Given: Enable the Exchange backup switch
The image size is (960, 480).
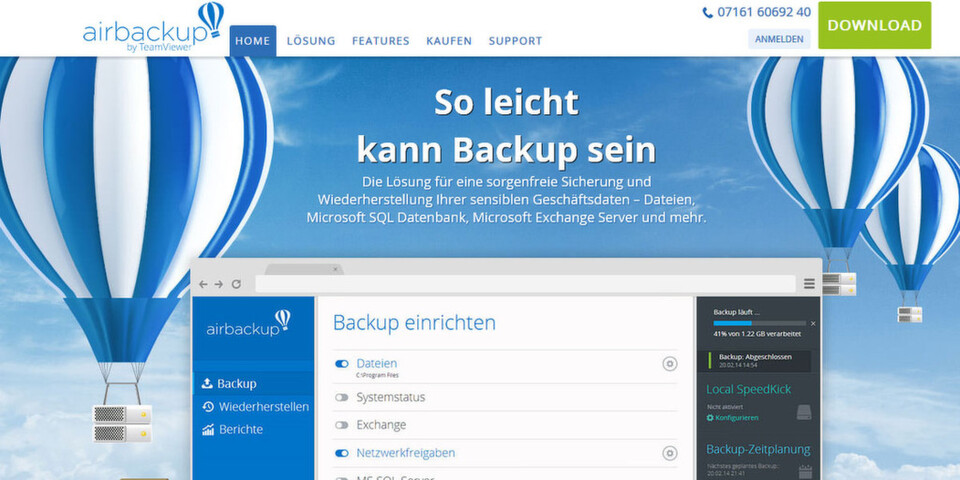Looking at the screenshot, I should coord(342,425).
